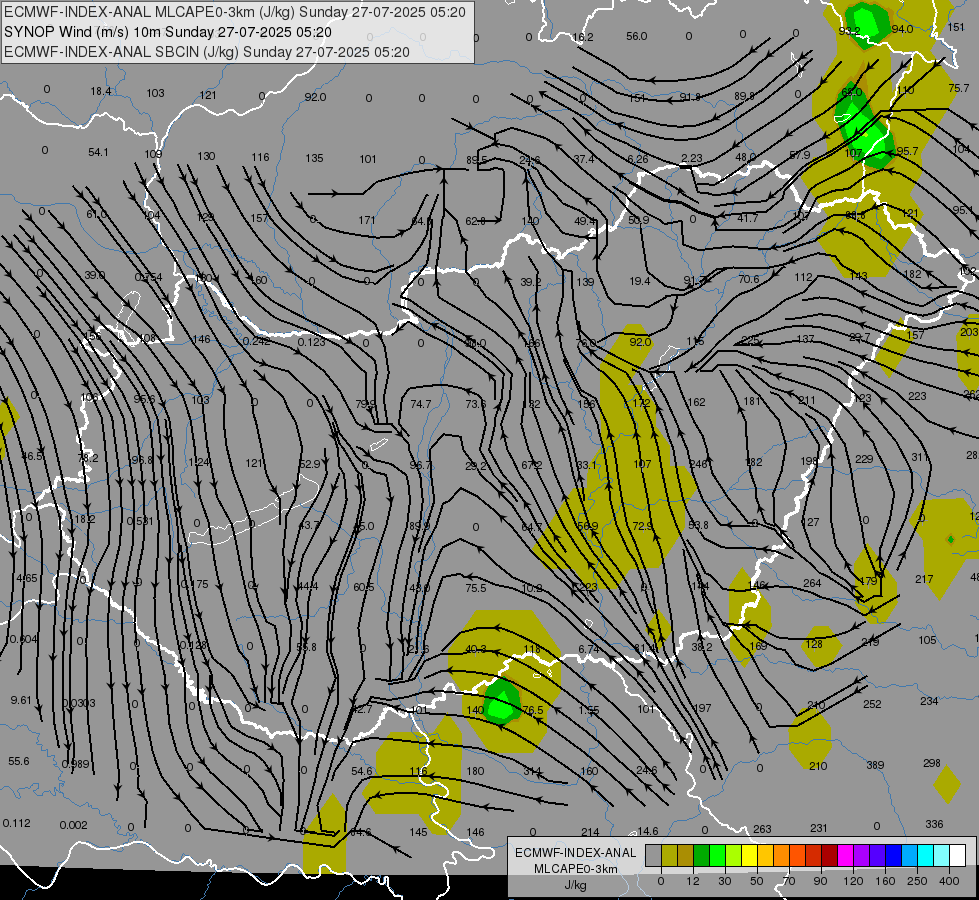Click the map value 2.23
The image size is (979, 900).
point(692,159)
